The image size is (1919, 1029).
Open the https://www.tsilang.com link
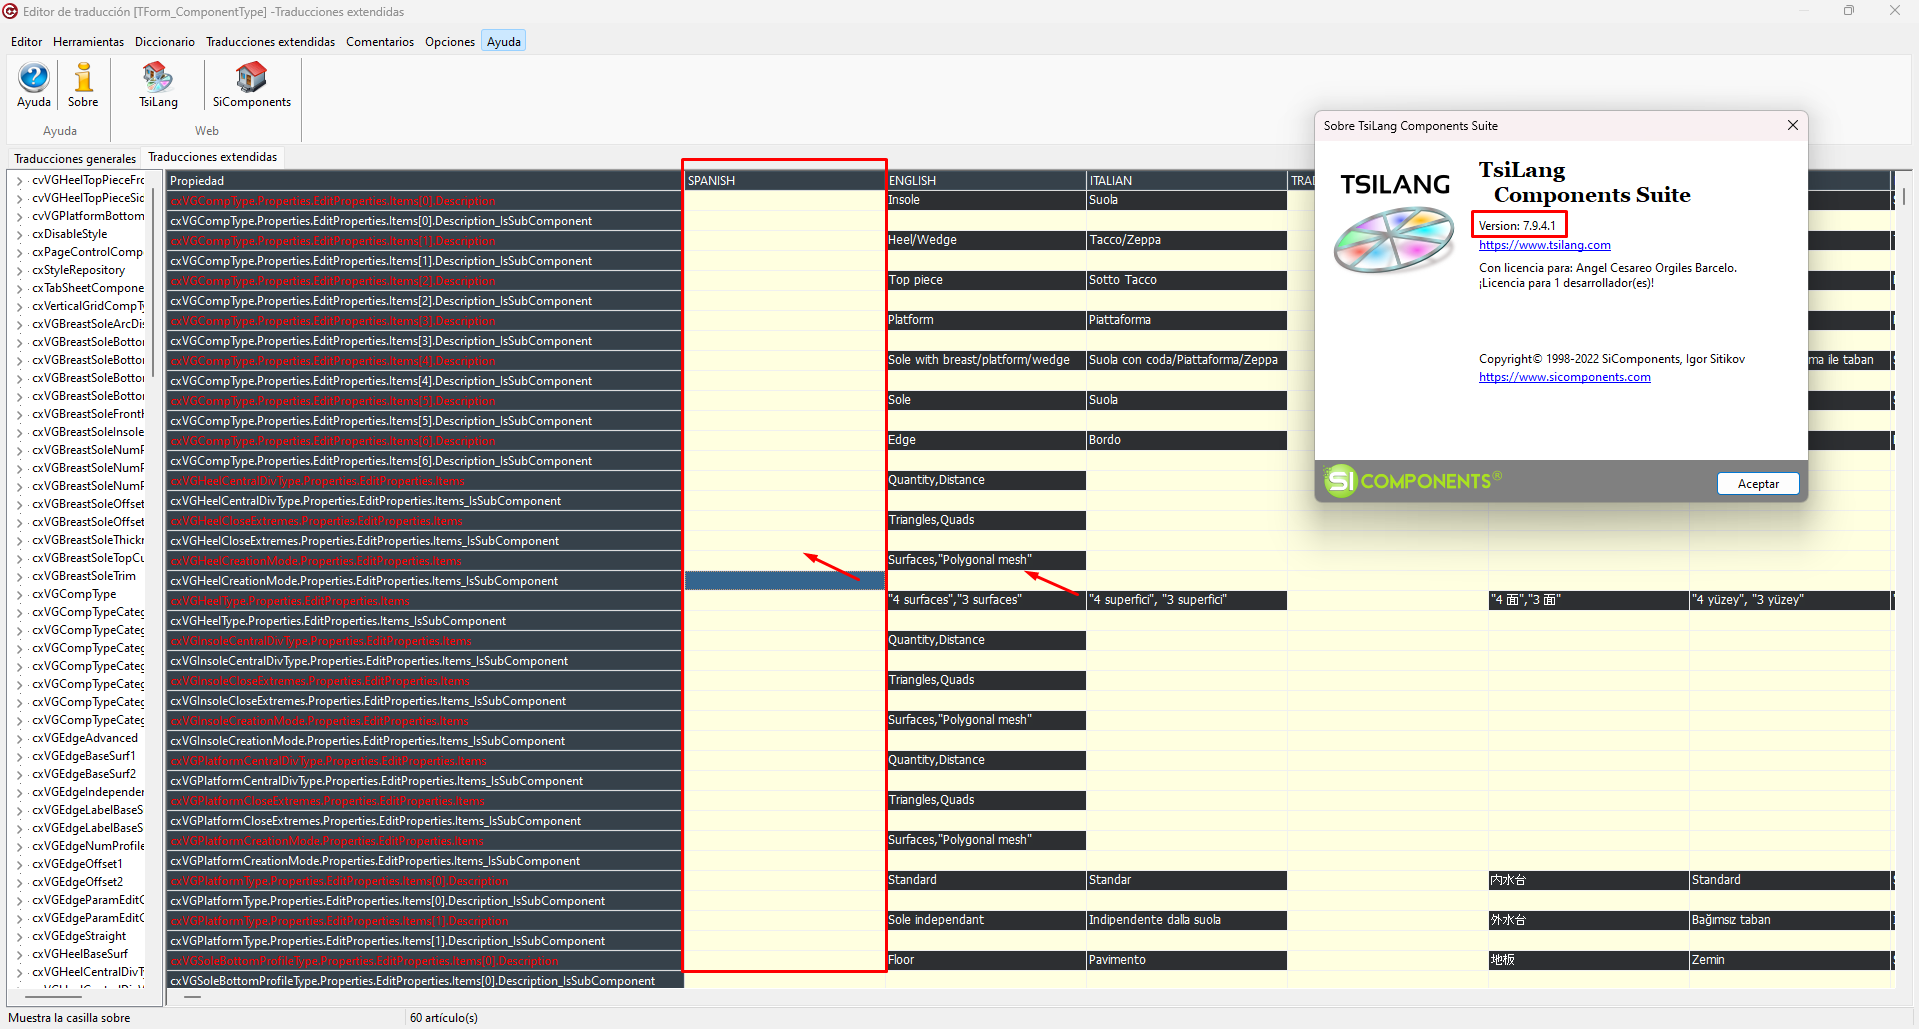[x=1544, y=245]
